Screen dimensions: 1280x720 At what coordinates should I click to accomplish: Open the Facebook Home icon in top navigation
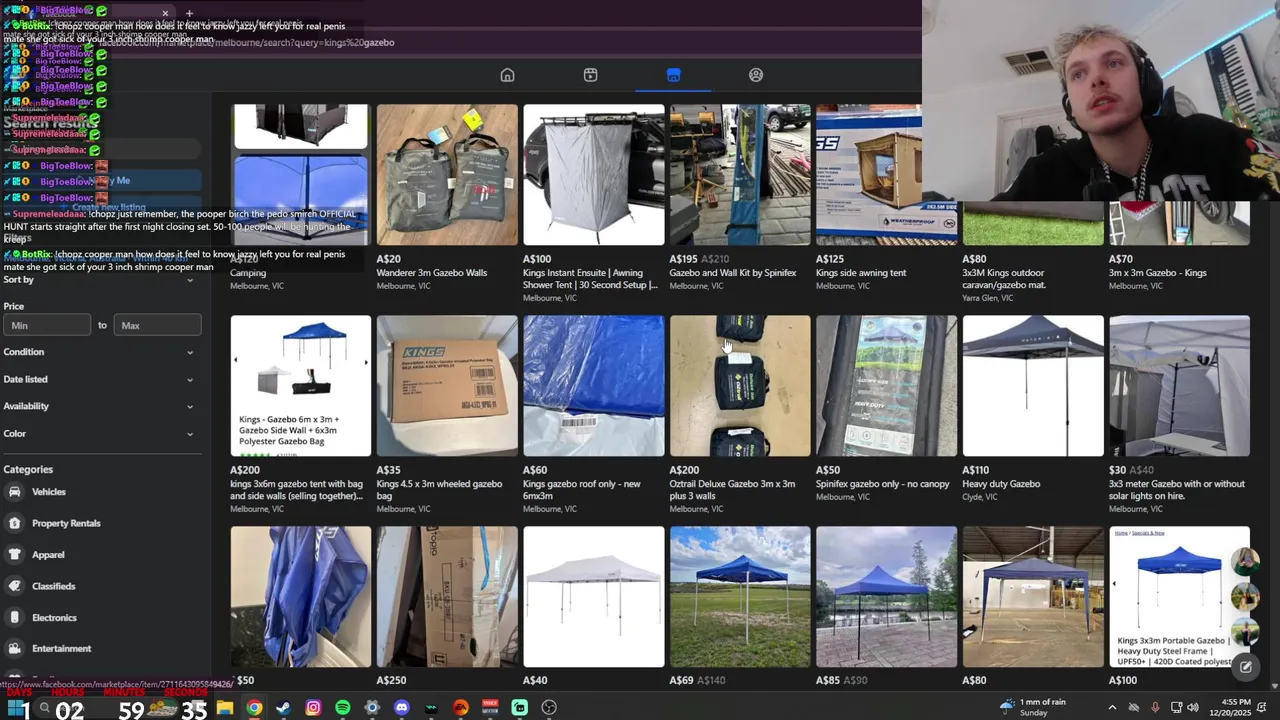click(507, 75)
